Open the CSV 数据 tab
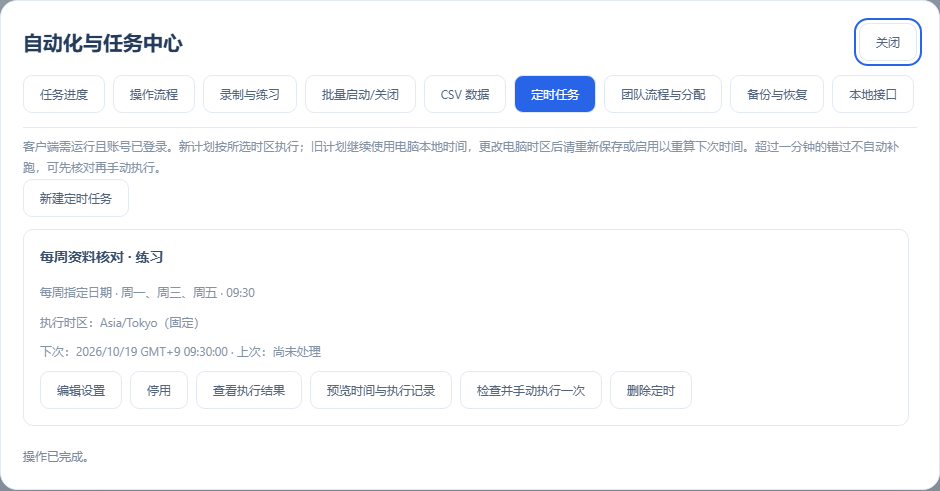The image size is (940, 491). click(465, 94)
